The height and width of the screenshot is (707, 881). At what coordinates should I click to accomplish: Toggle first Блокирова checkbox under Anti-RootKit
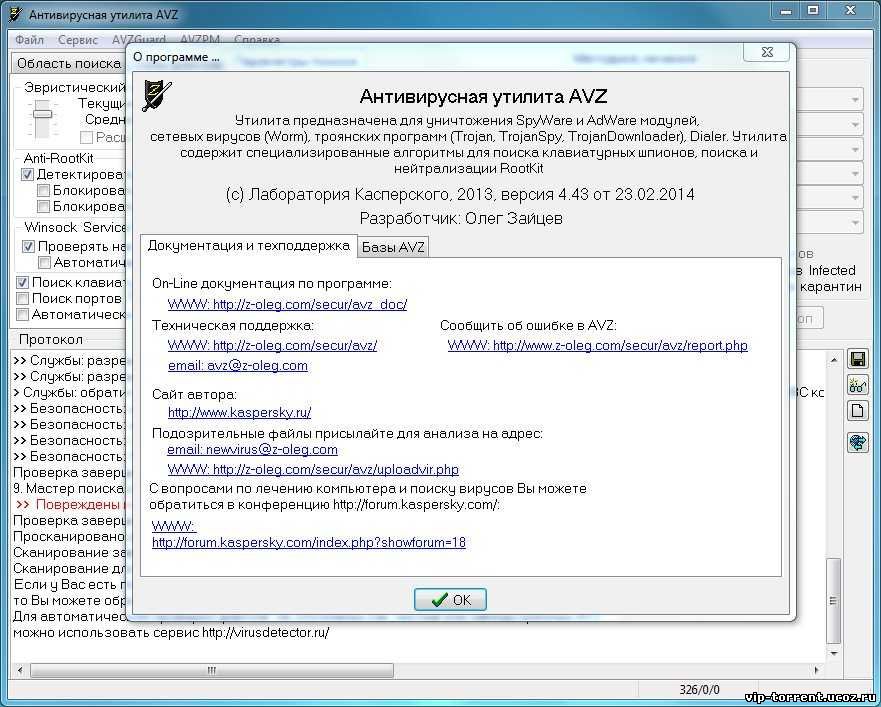pos(43,191)
